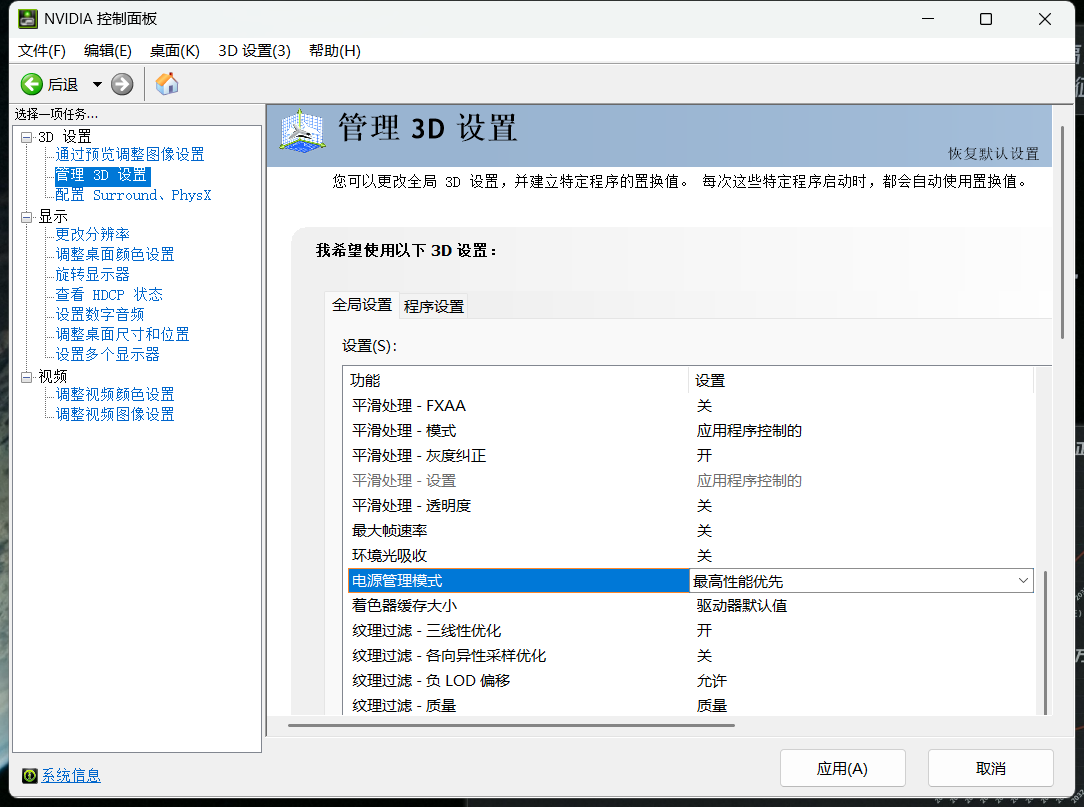The height and width of the screenshot is (807, 1084).
Task: Click the 取消 button
Action: (x=990, y=768)
